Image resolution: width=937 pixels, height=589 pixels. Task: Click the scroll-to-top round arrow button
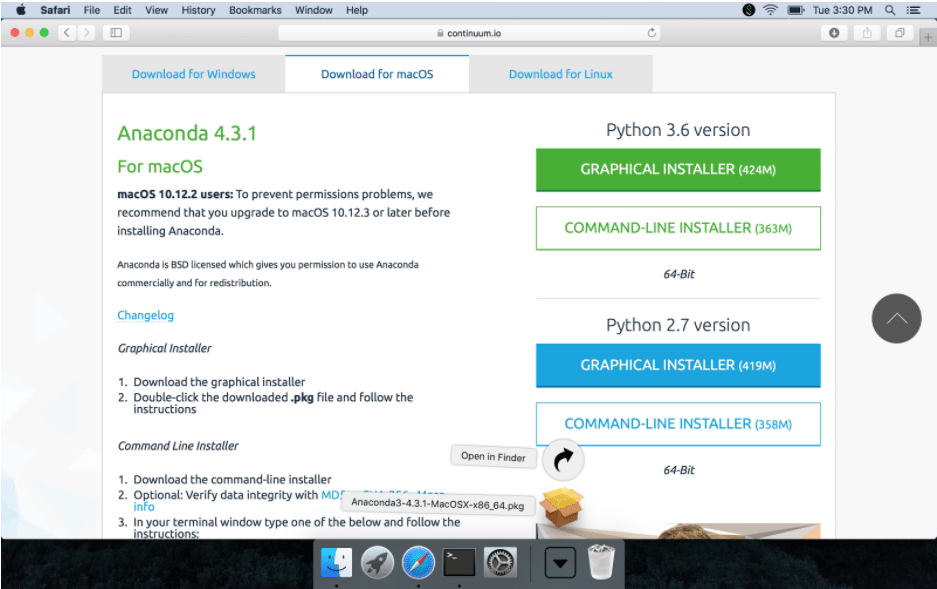pos(896,318)
